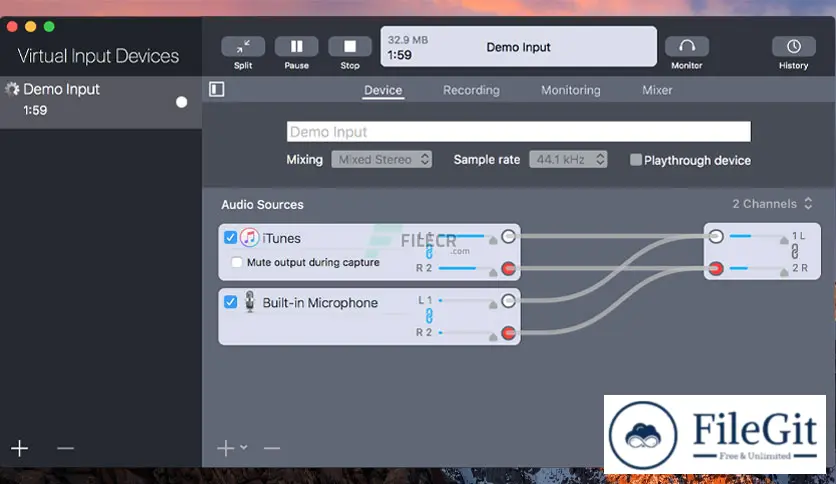Enable the Playthrough device checkbox
The height and width of the screenshot is (484, 836).
coord(636,160)
